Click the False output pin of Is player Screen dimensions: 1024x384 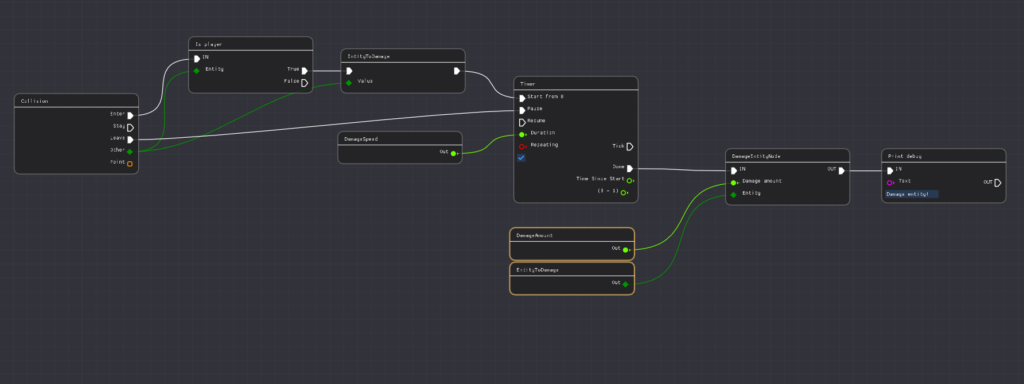pos(304,83)
